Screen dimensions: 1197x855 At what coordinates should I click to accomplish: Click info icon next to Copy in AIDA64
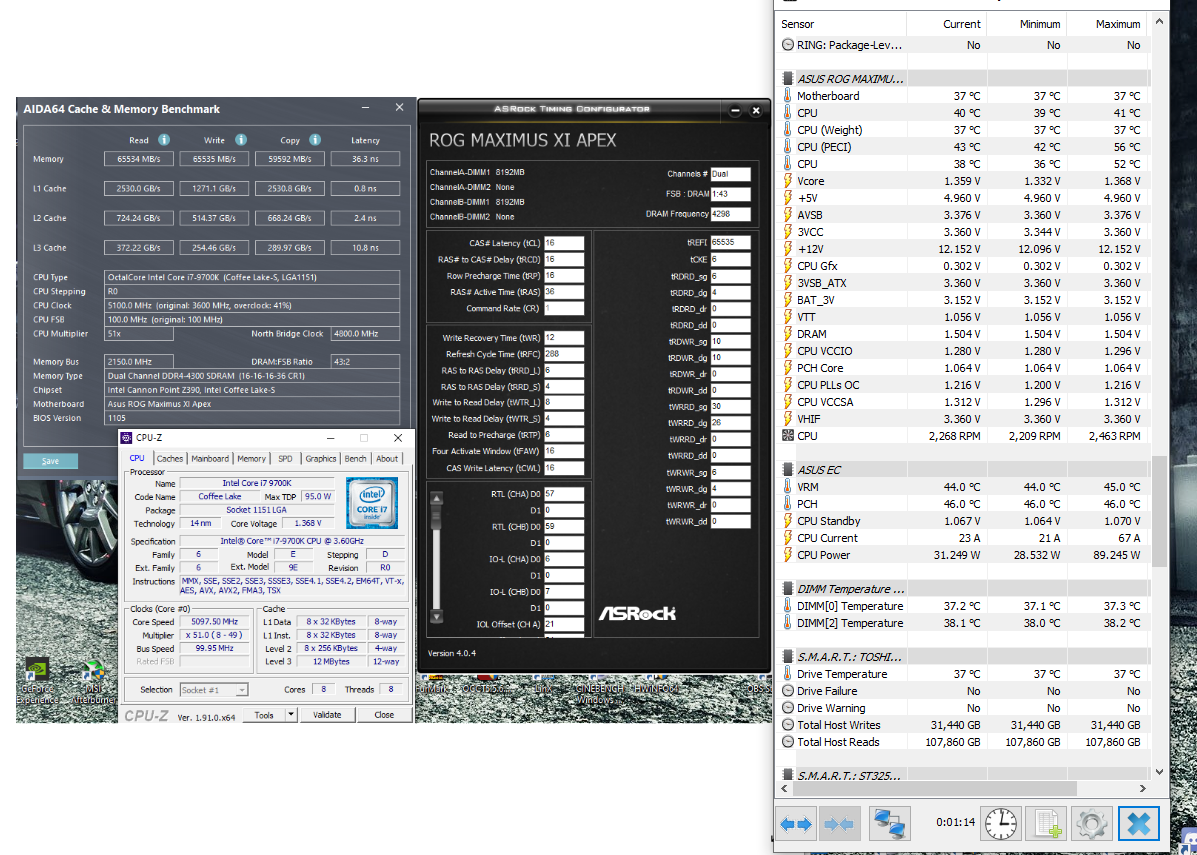coord(315,140)
